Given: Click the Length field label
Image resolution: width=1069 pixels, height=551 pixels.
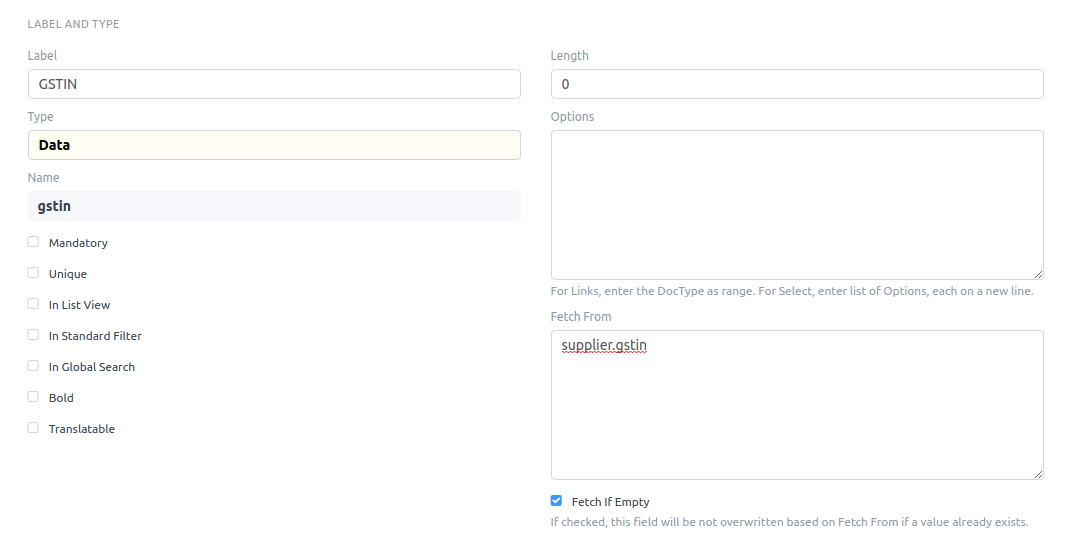Looking at the screenshot, I should [x=569, y=56].
